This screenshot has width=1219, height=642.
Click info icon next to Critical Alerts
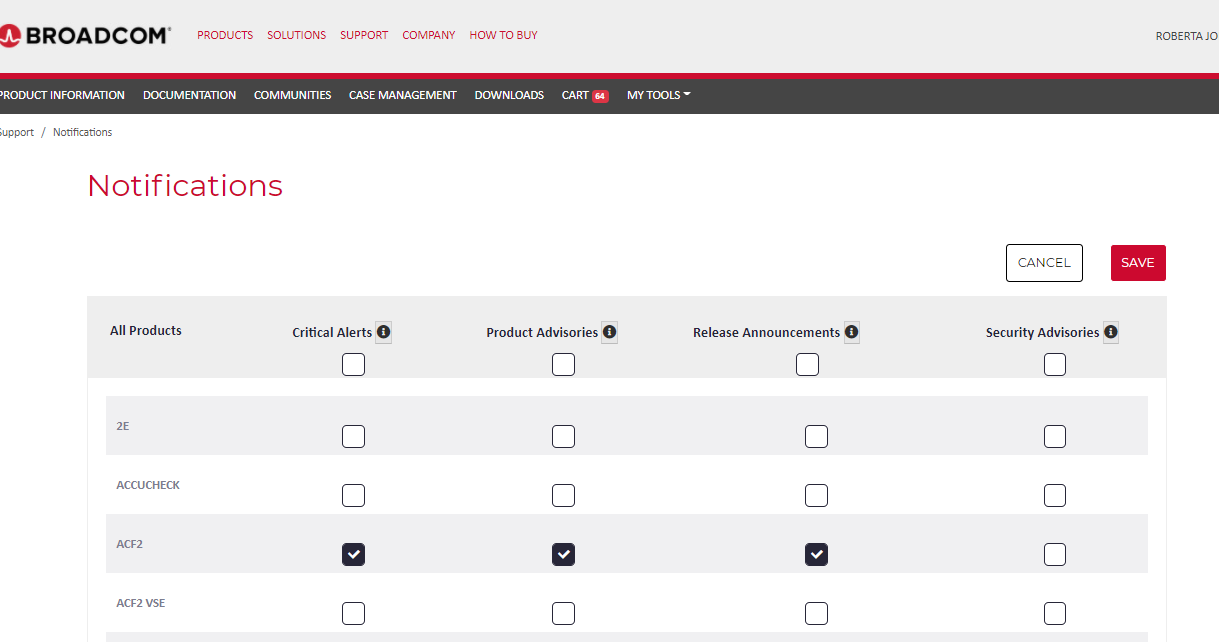click(384, 332)
